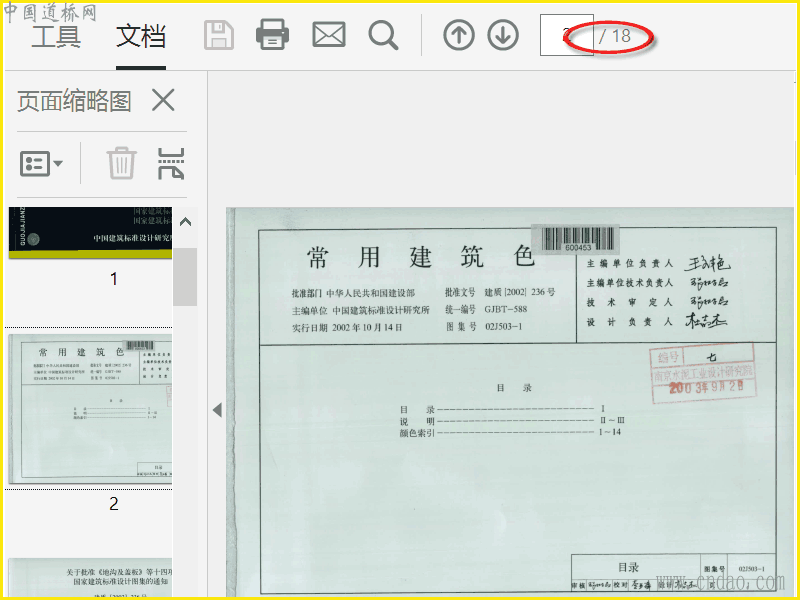The height and width of the screenshot is (600, 800).
Task: Send document by email envelope icon
Action: 329,35
